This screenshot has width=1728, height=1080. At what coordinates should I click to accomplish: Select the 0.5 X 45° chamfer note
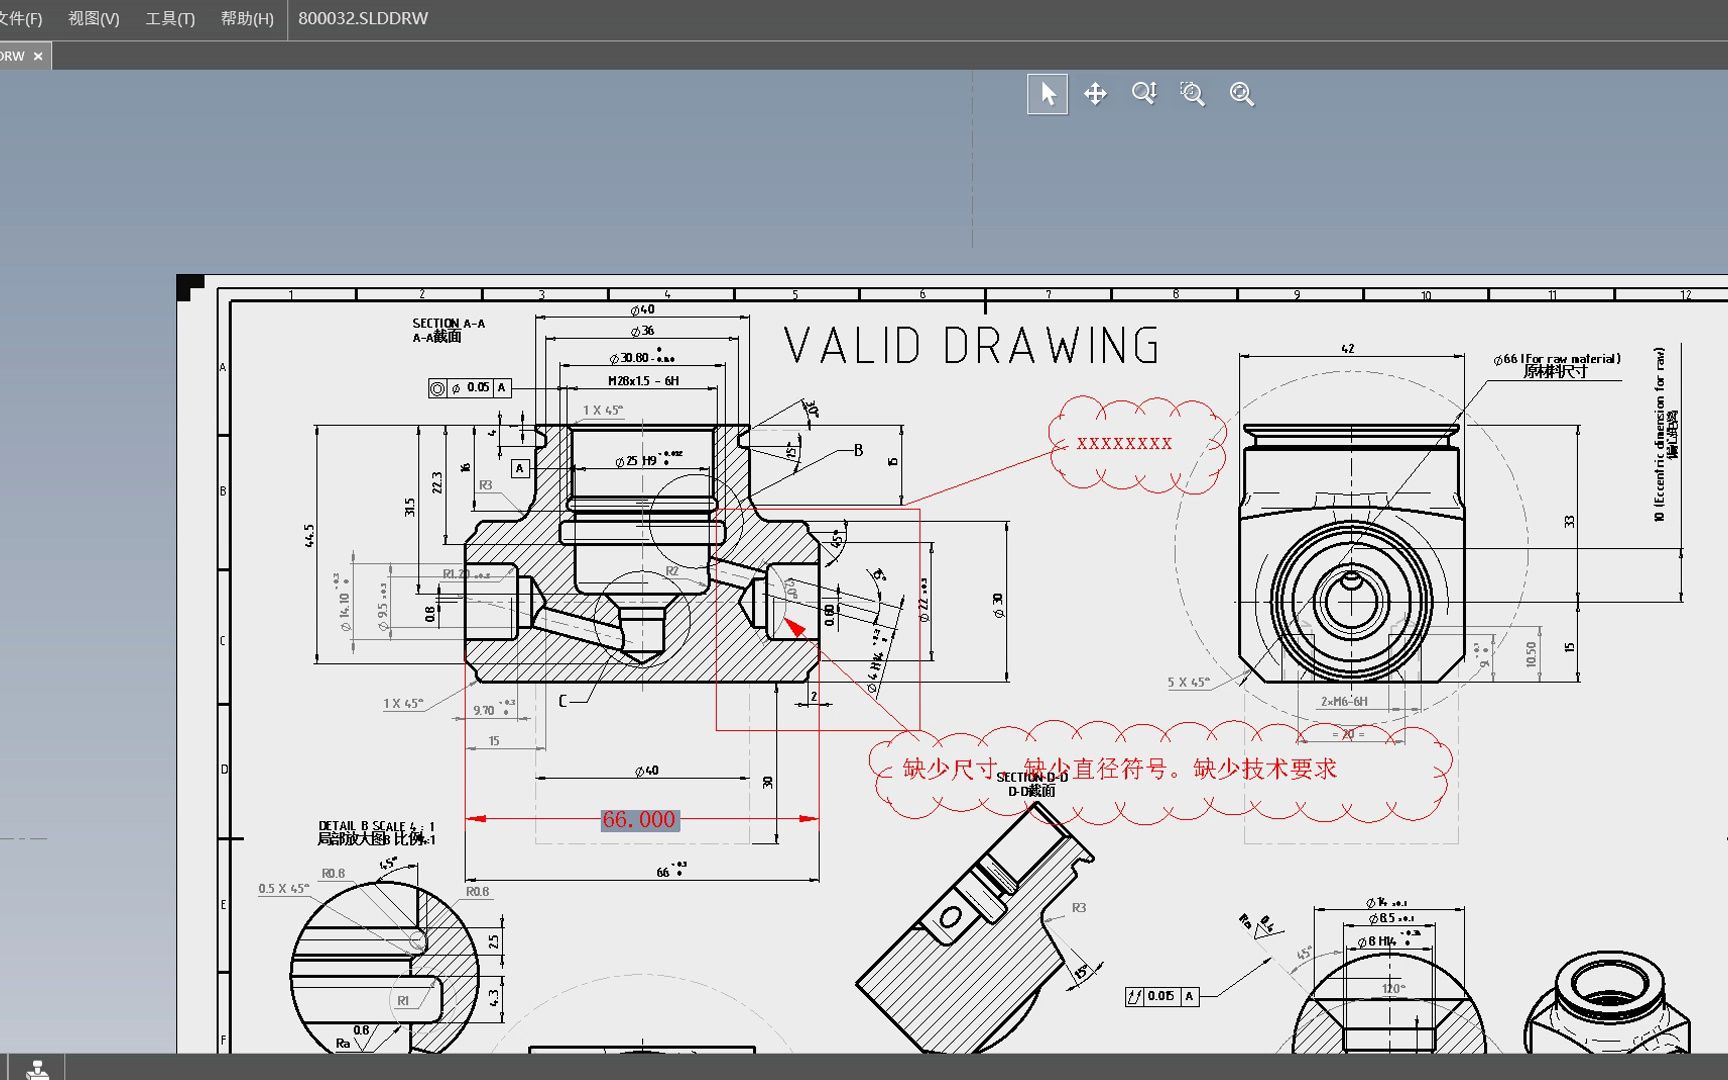click(x=283, y=889)
